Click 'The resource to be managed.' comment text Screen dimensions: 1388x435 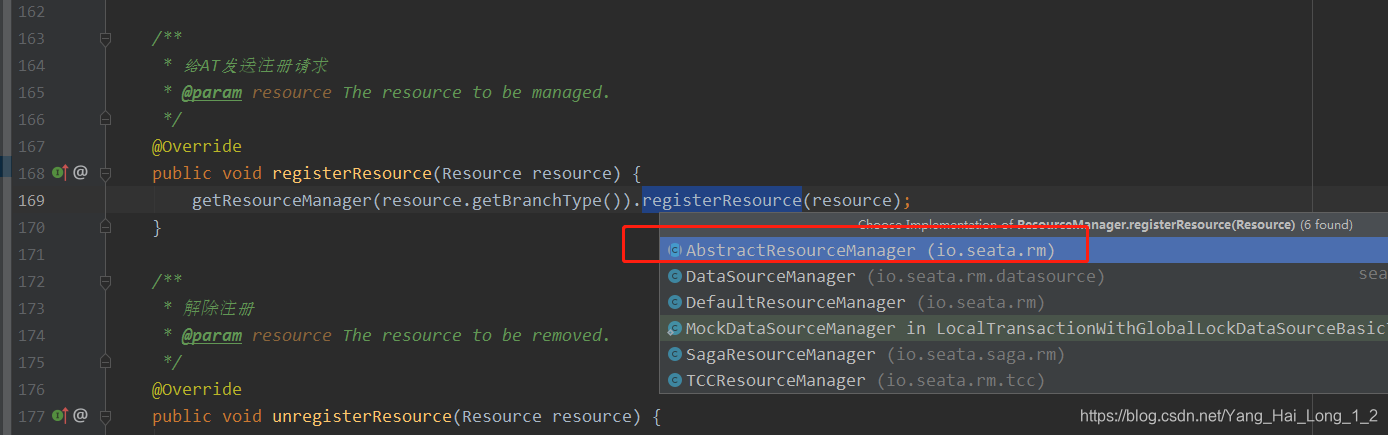(476, 92)
